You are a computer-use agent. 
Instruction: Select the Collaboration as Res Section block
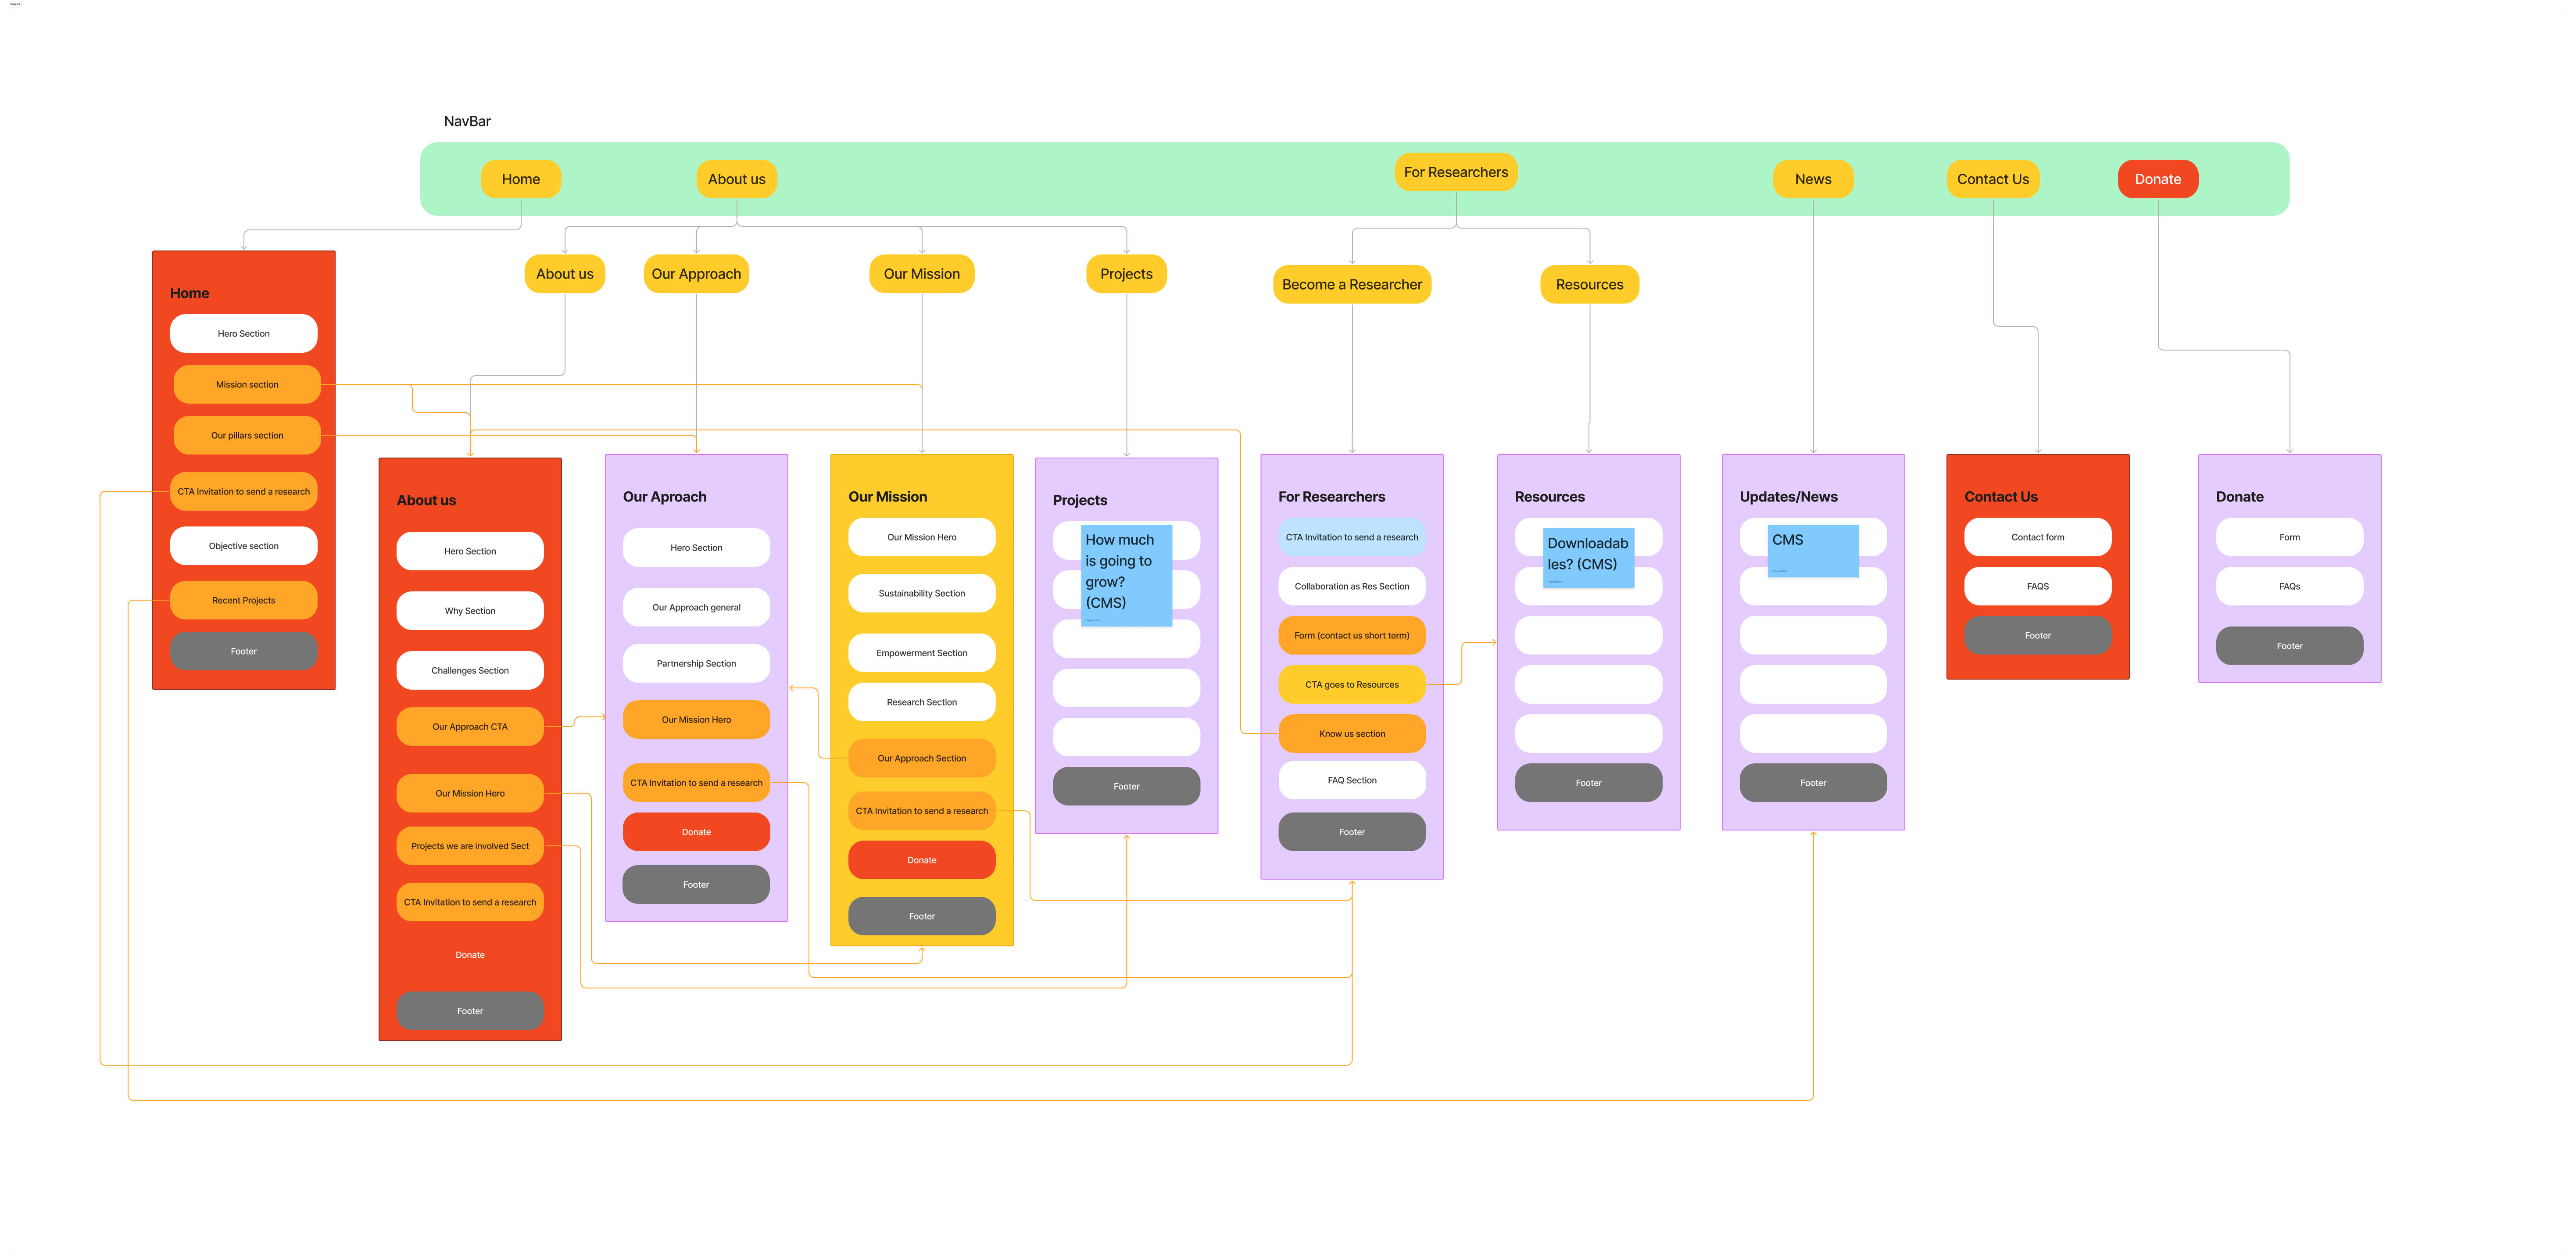click(1351, 586)
